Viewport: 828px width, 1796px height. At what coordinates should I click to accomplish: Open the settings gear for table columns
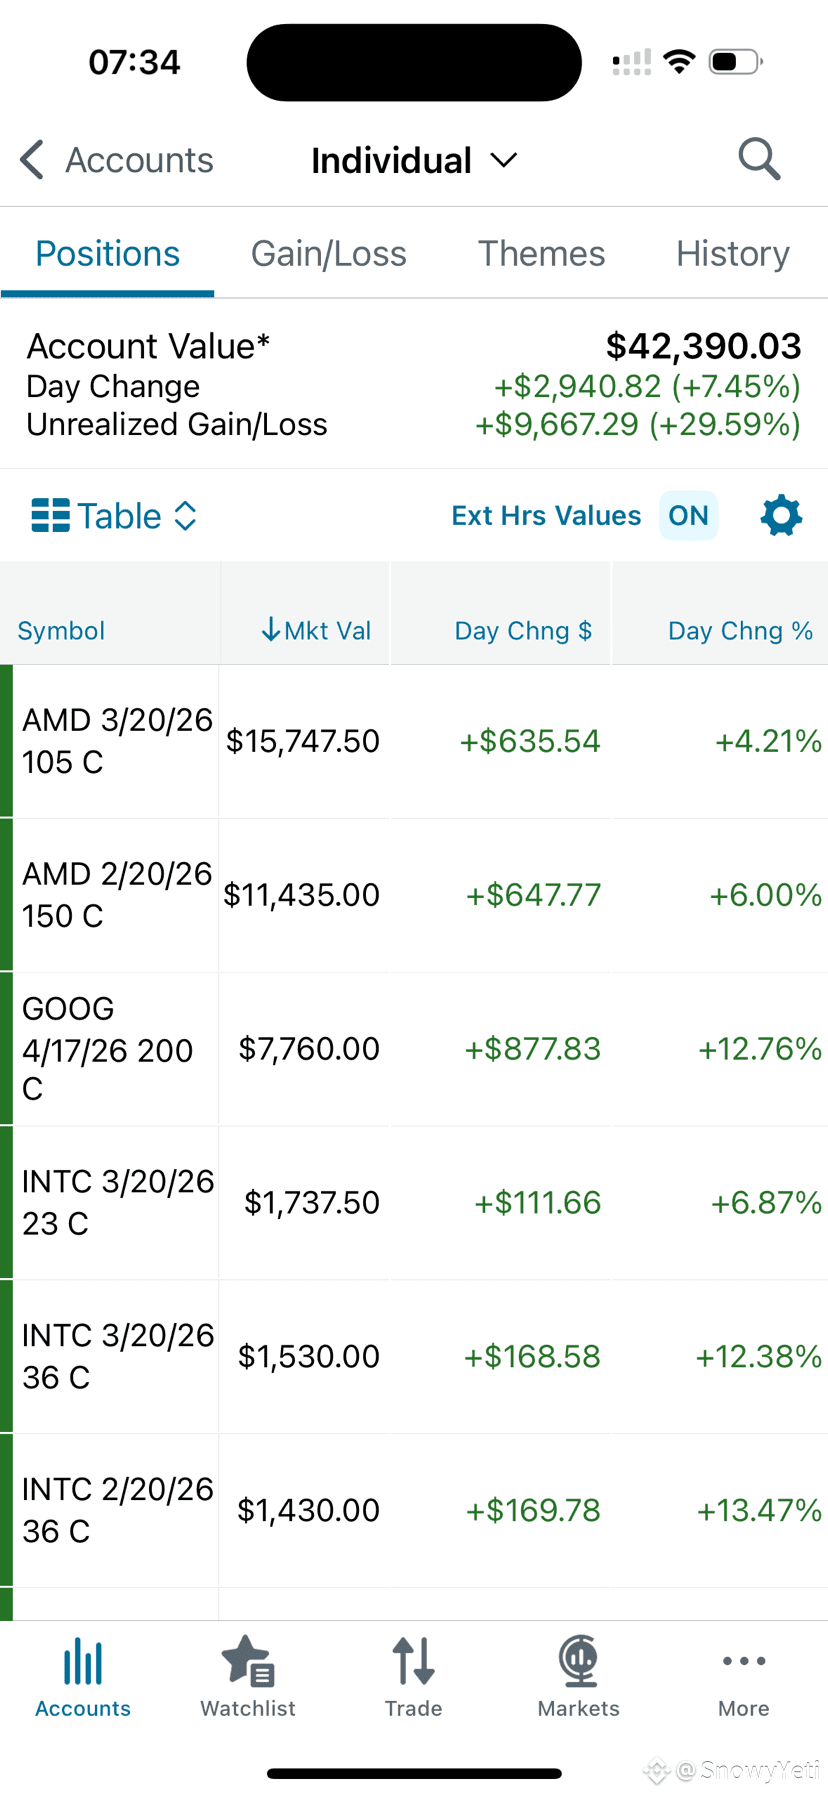(781, 516)
